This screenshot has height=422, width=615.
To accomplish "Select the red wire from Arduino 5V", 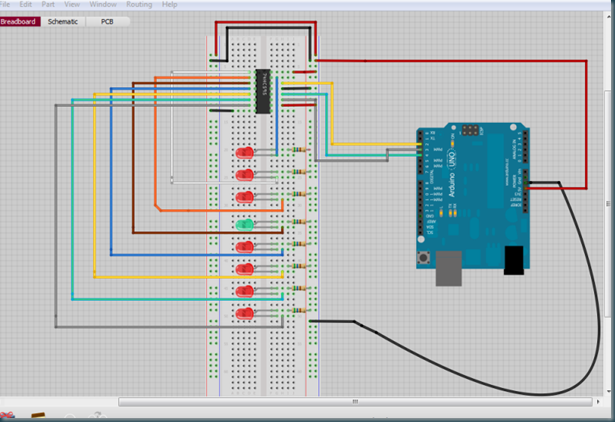I will [586, 126].
